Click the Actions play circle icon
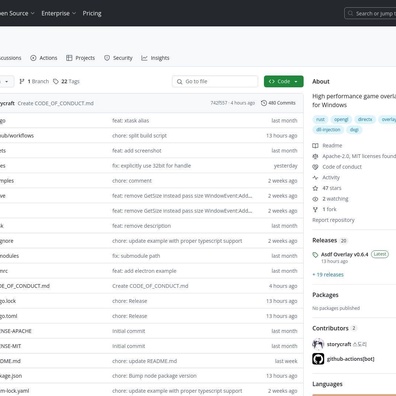Viewport: 396px width, 396px height. point(33,58)
